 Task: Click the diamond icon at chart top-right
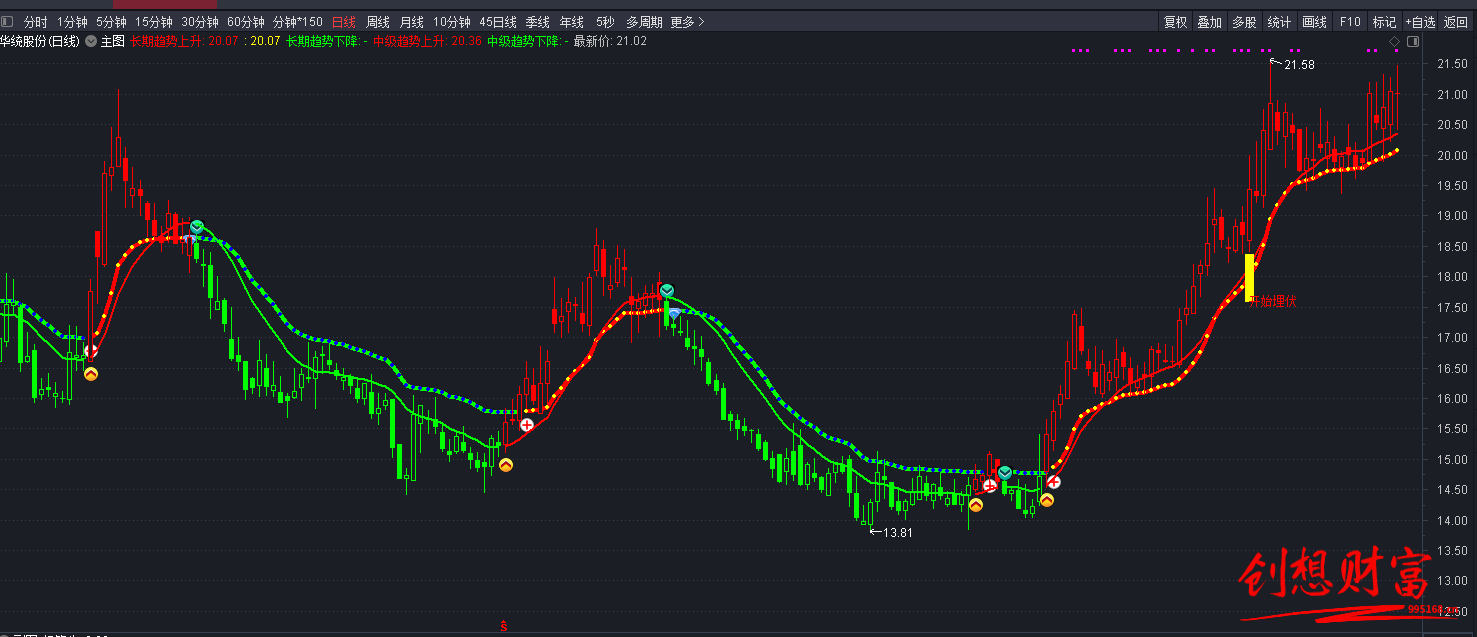click(1394, 41)
